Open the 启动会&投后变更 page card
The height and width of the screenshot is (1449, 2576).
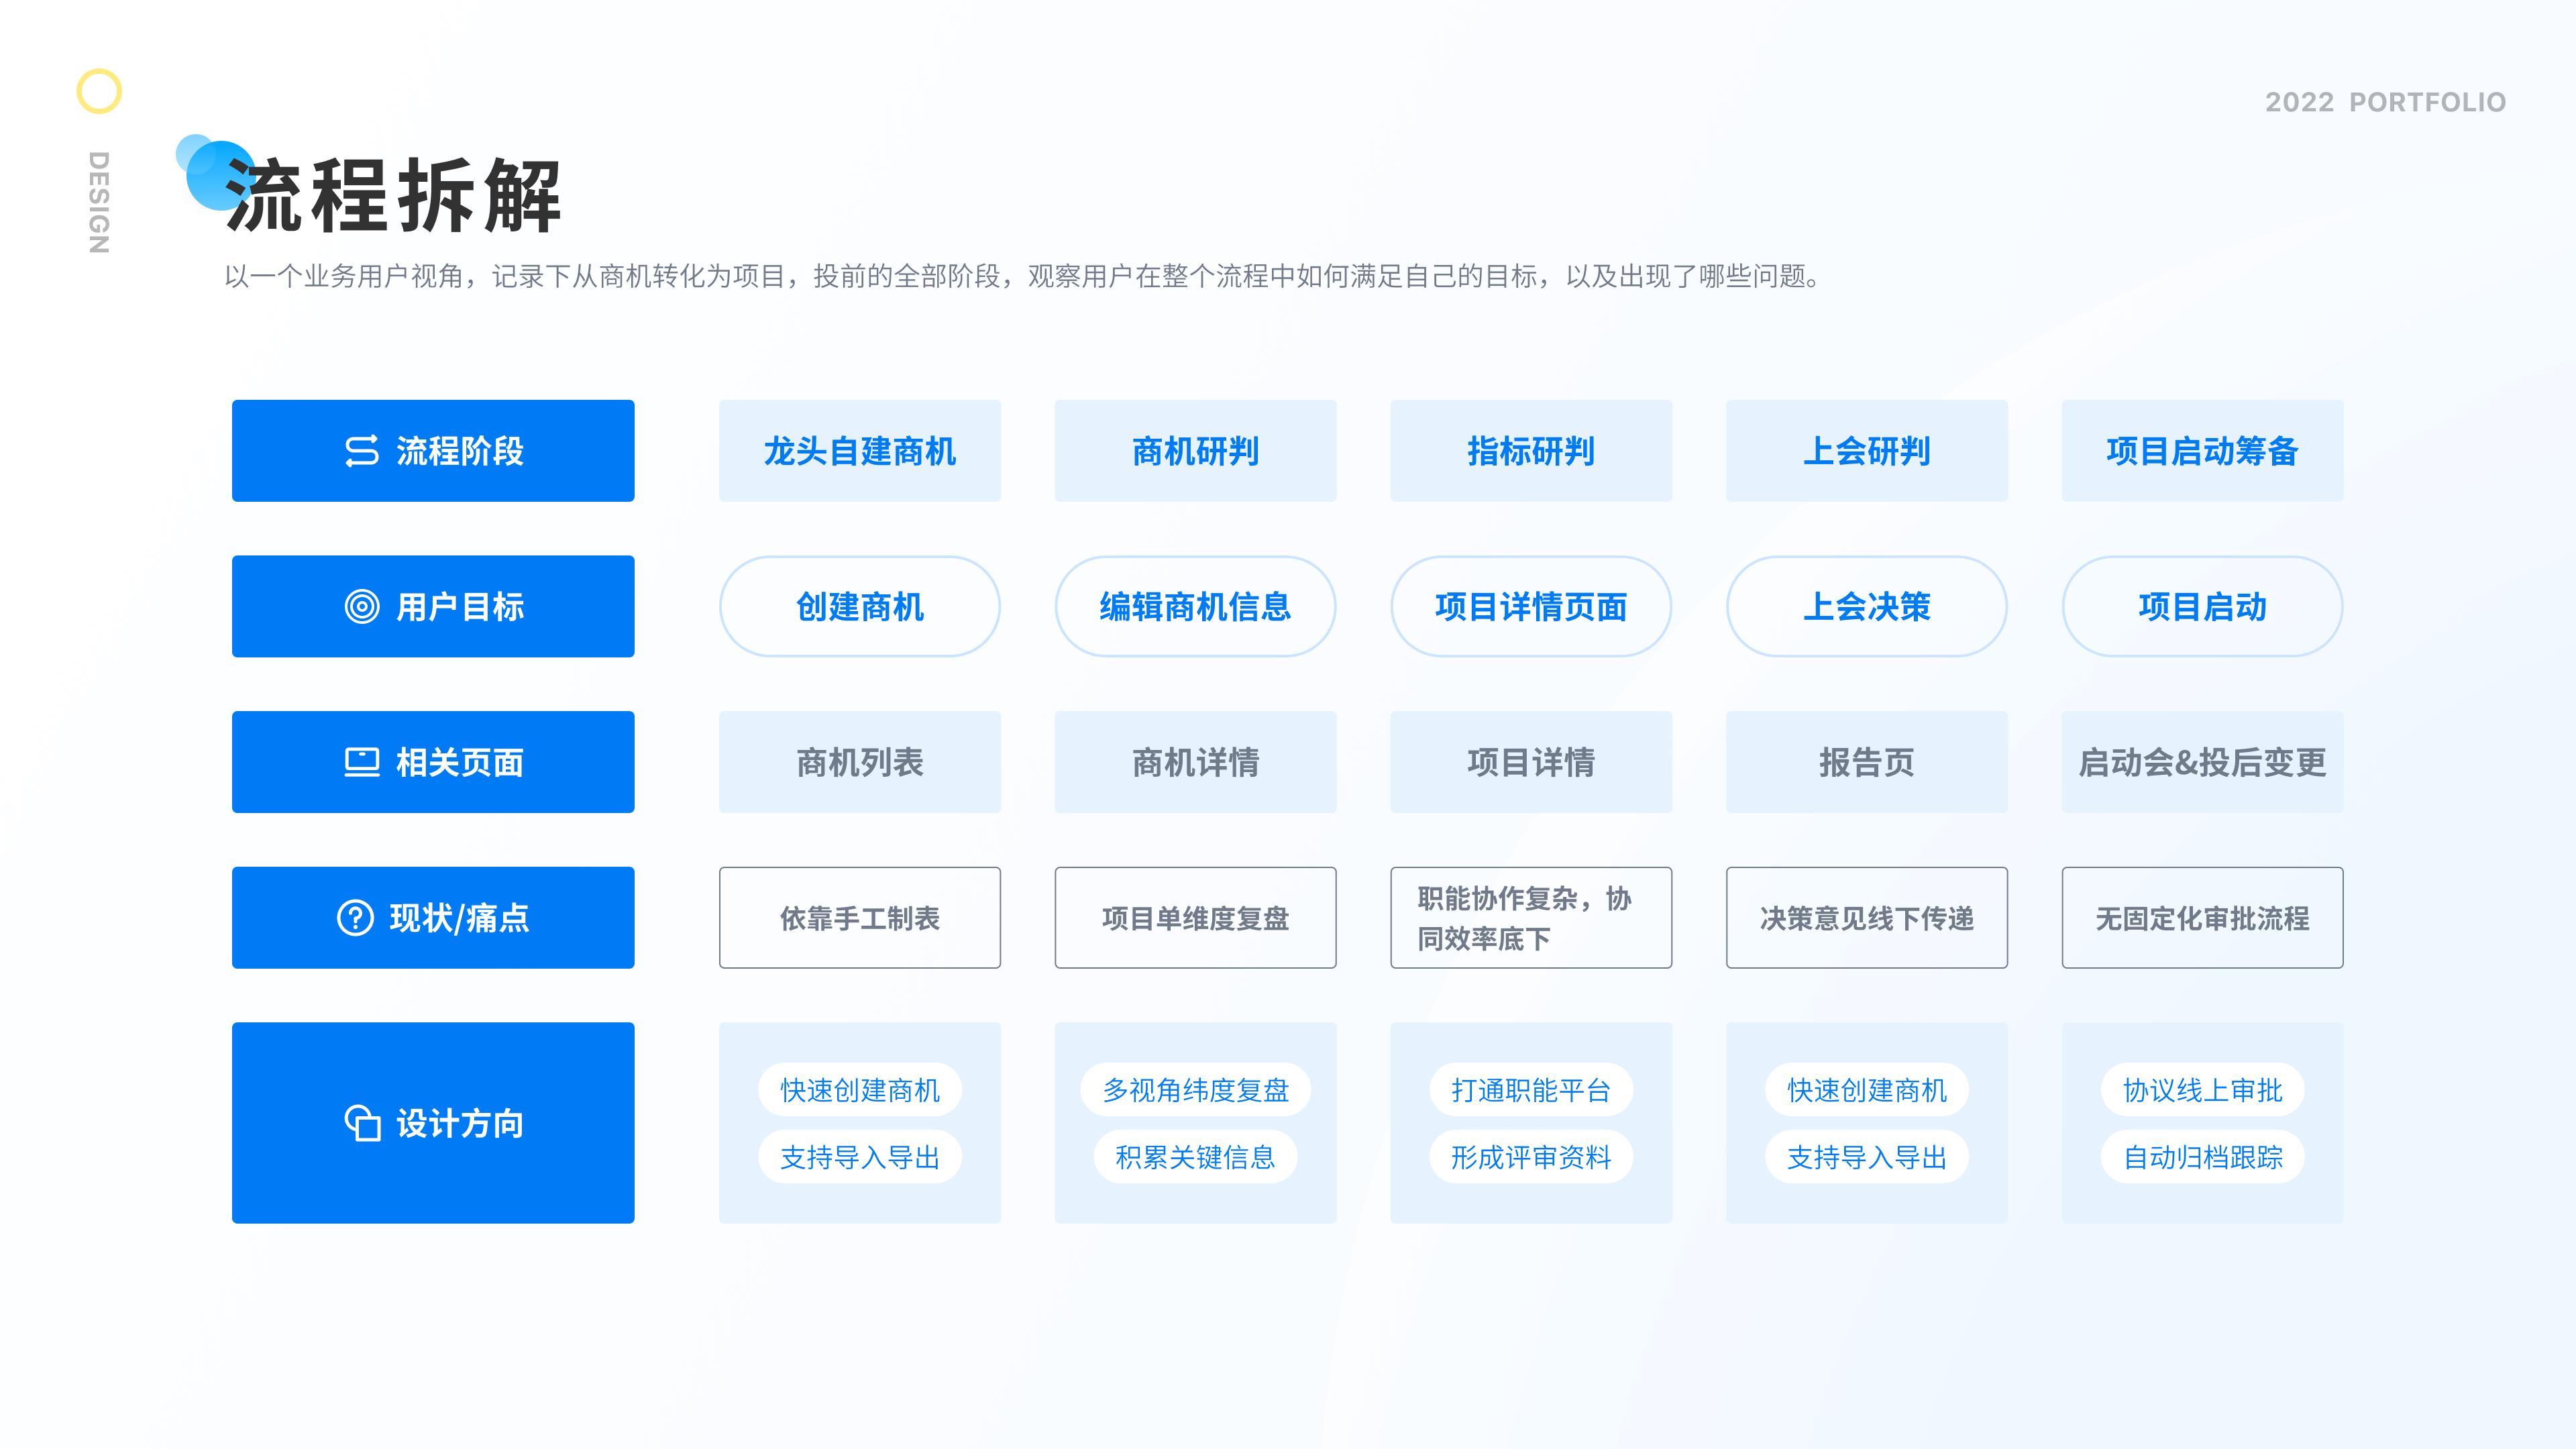tap(2202, 762)
